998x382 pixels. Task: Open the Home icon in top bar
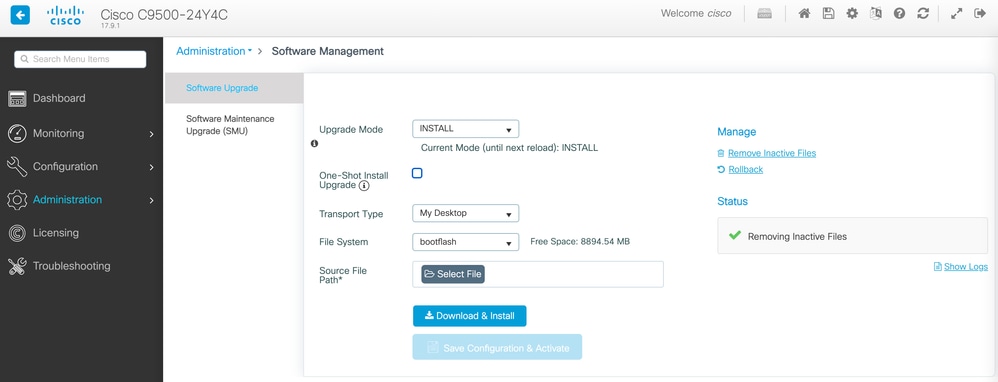pos(804,13)
